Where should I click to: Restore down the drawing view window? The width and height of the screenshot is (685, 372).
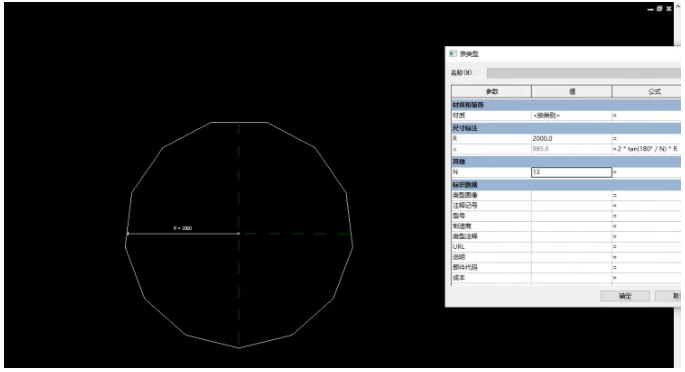pos(659,9)
